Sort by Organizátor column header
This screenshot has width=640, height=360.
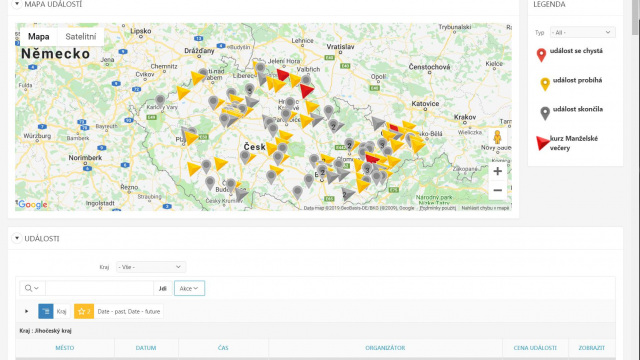(385, 348)
